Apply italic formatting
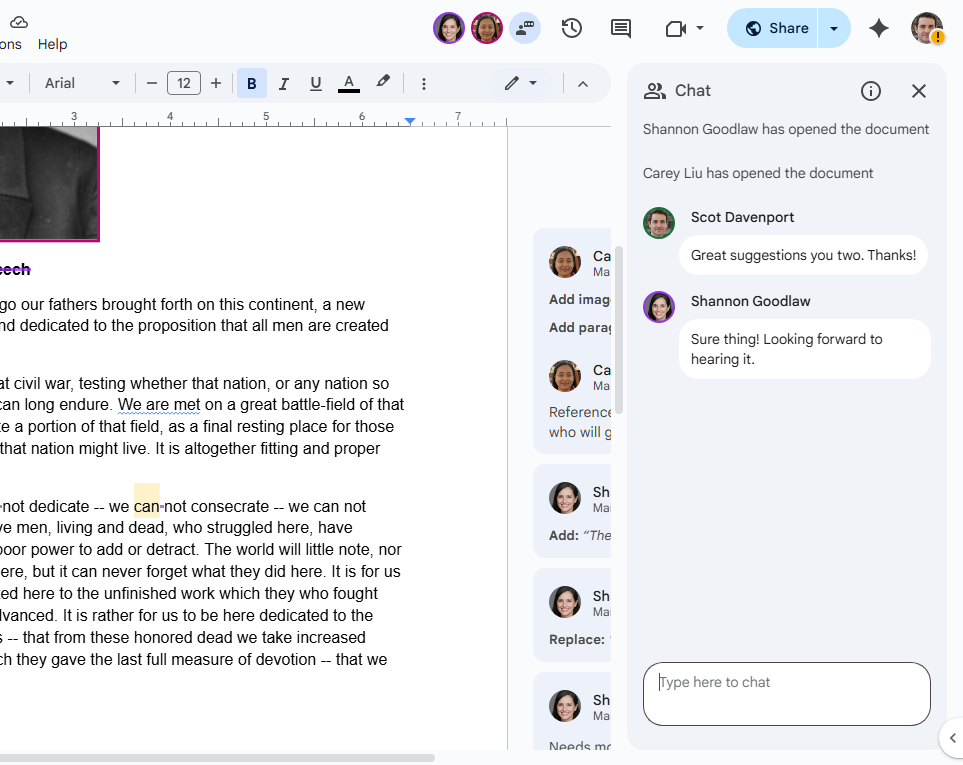This screenshot has width=963, height=765. [283, 83]
